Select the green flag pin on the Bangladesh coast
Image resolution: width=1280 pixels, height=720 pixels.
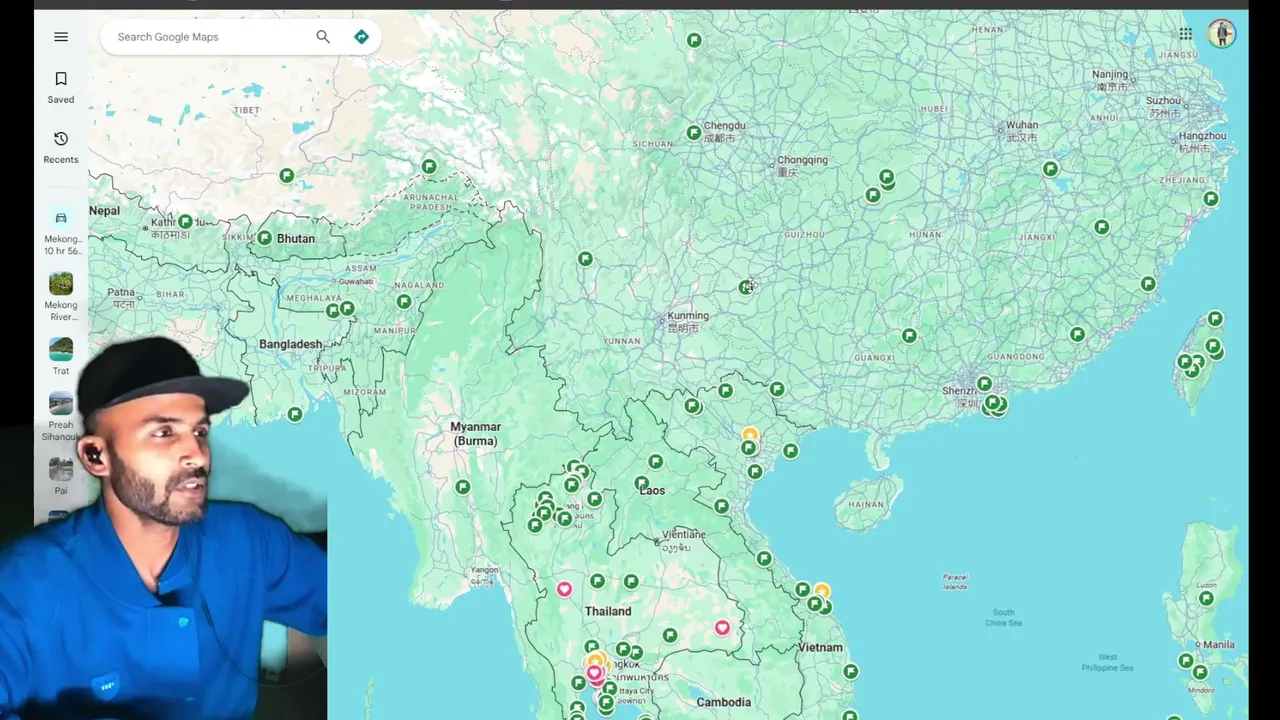(295, 414)
